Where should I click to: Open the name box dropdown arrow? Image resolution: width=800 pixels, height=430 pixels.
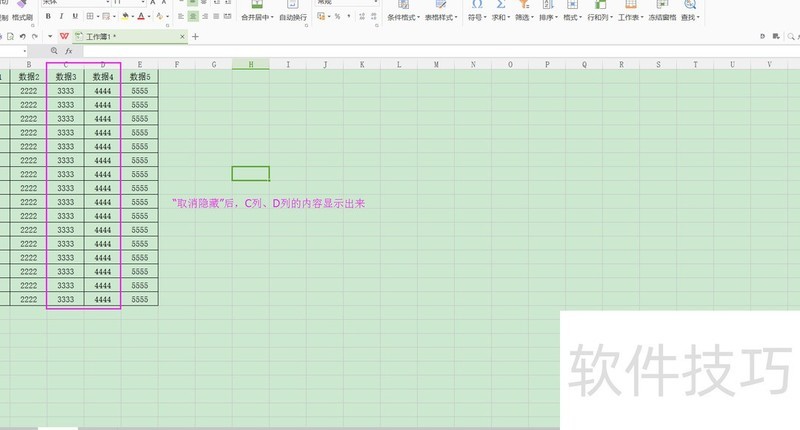pyautogui.click(x=24, y=52)
